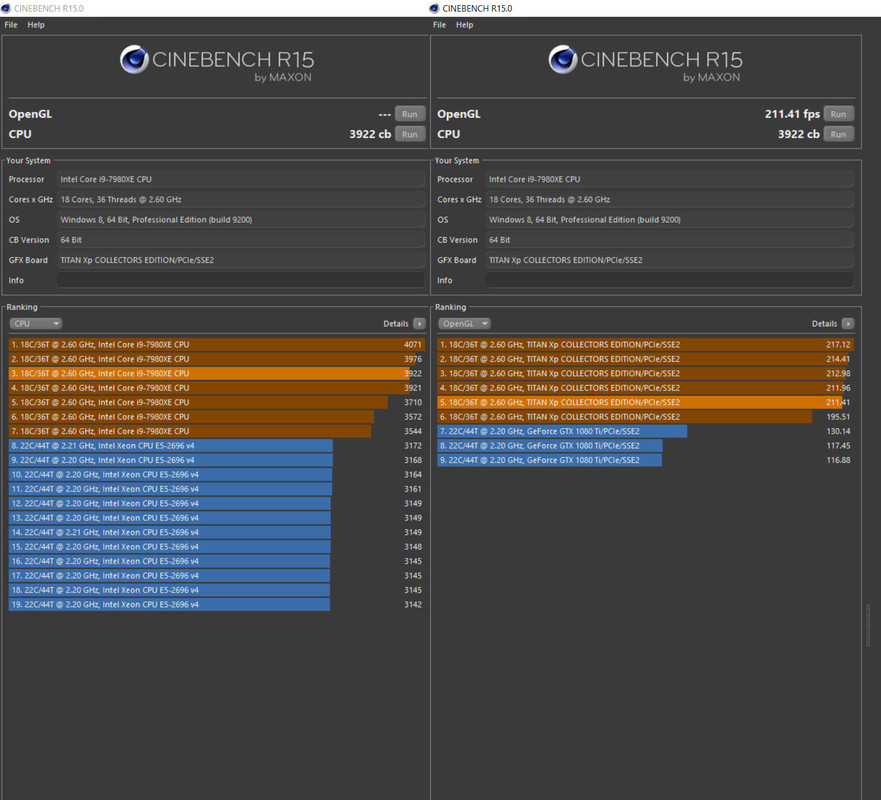Open Help menu in left Cinebench window
881x800 pixels.
(x=36, y=25)
